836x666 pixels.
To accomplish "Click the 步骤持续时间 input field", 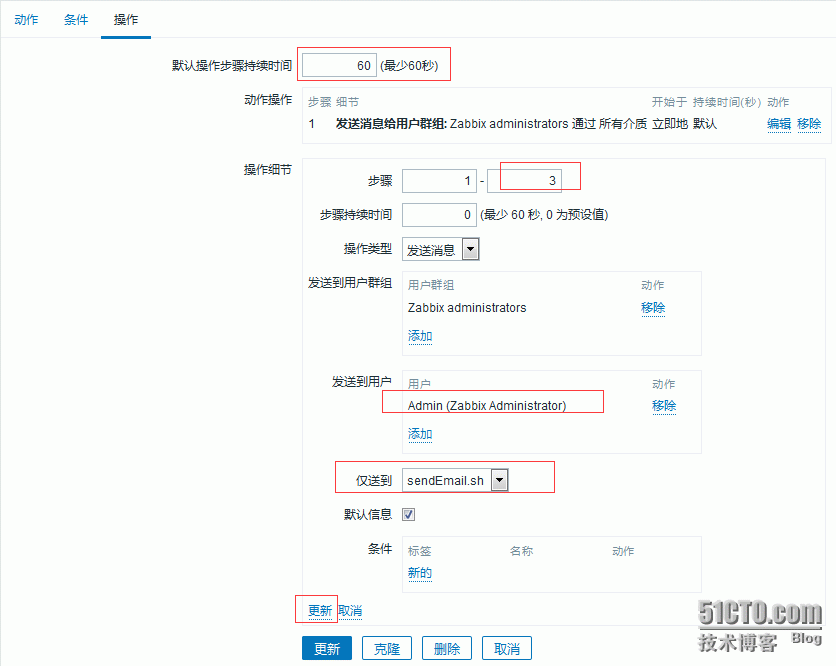I will click(x=439, y=215).
